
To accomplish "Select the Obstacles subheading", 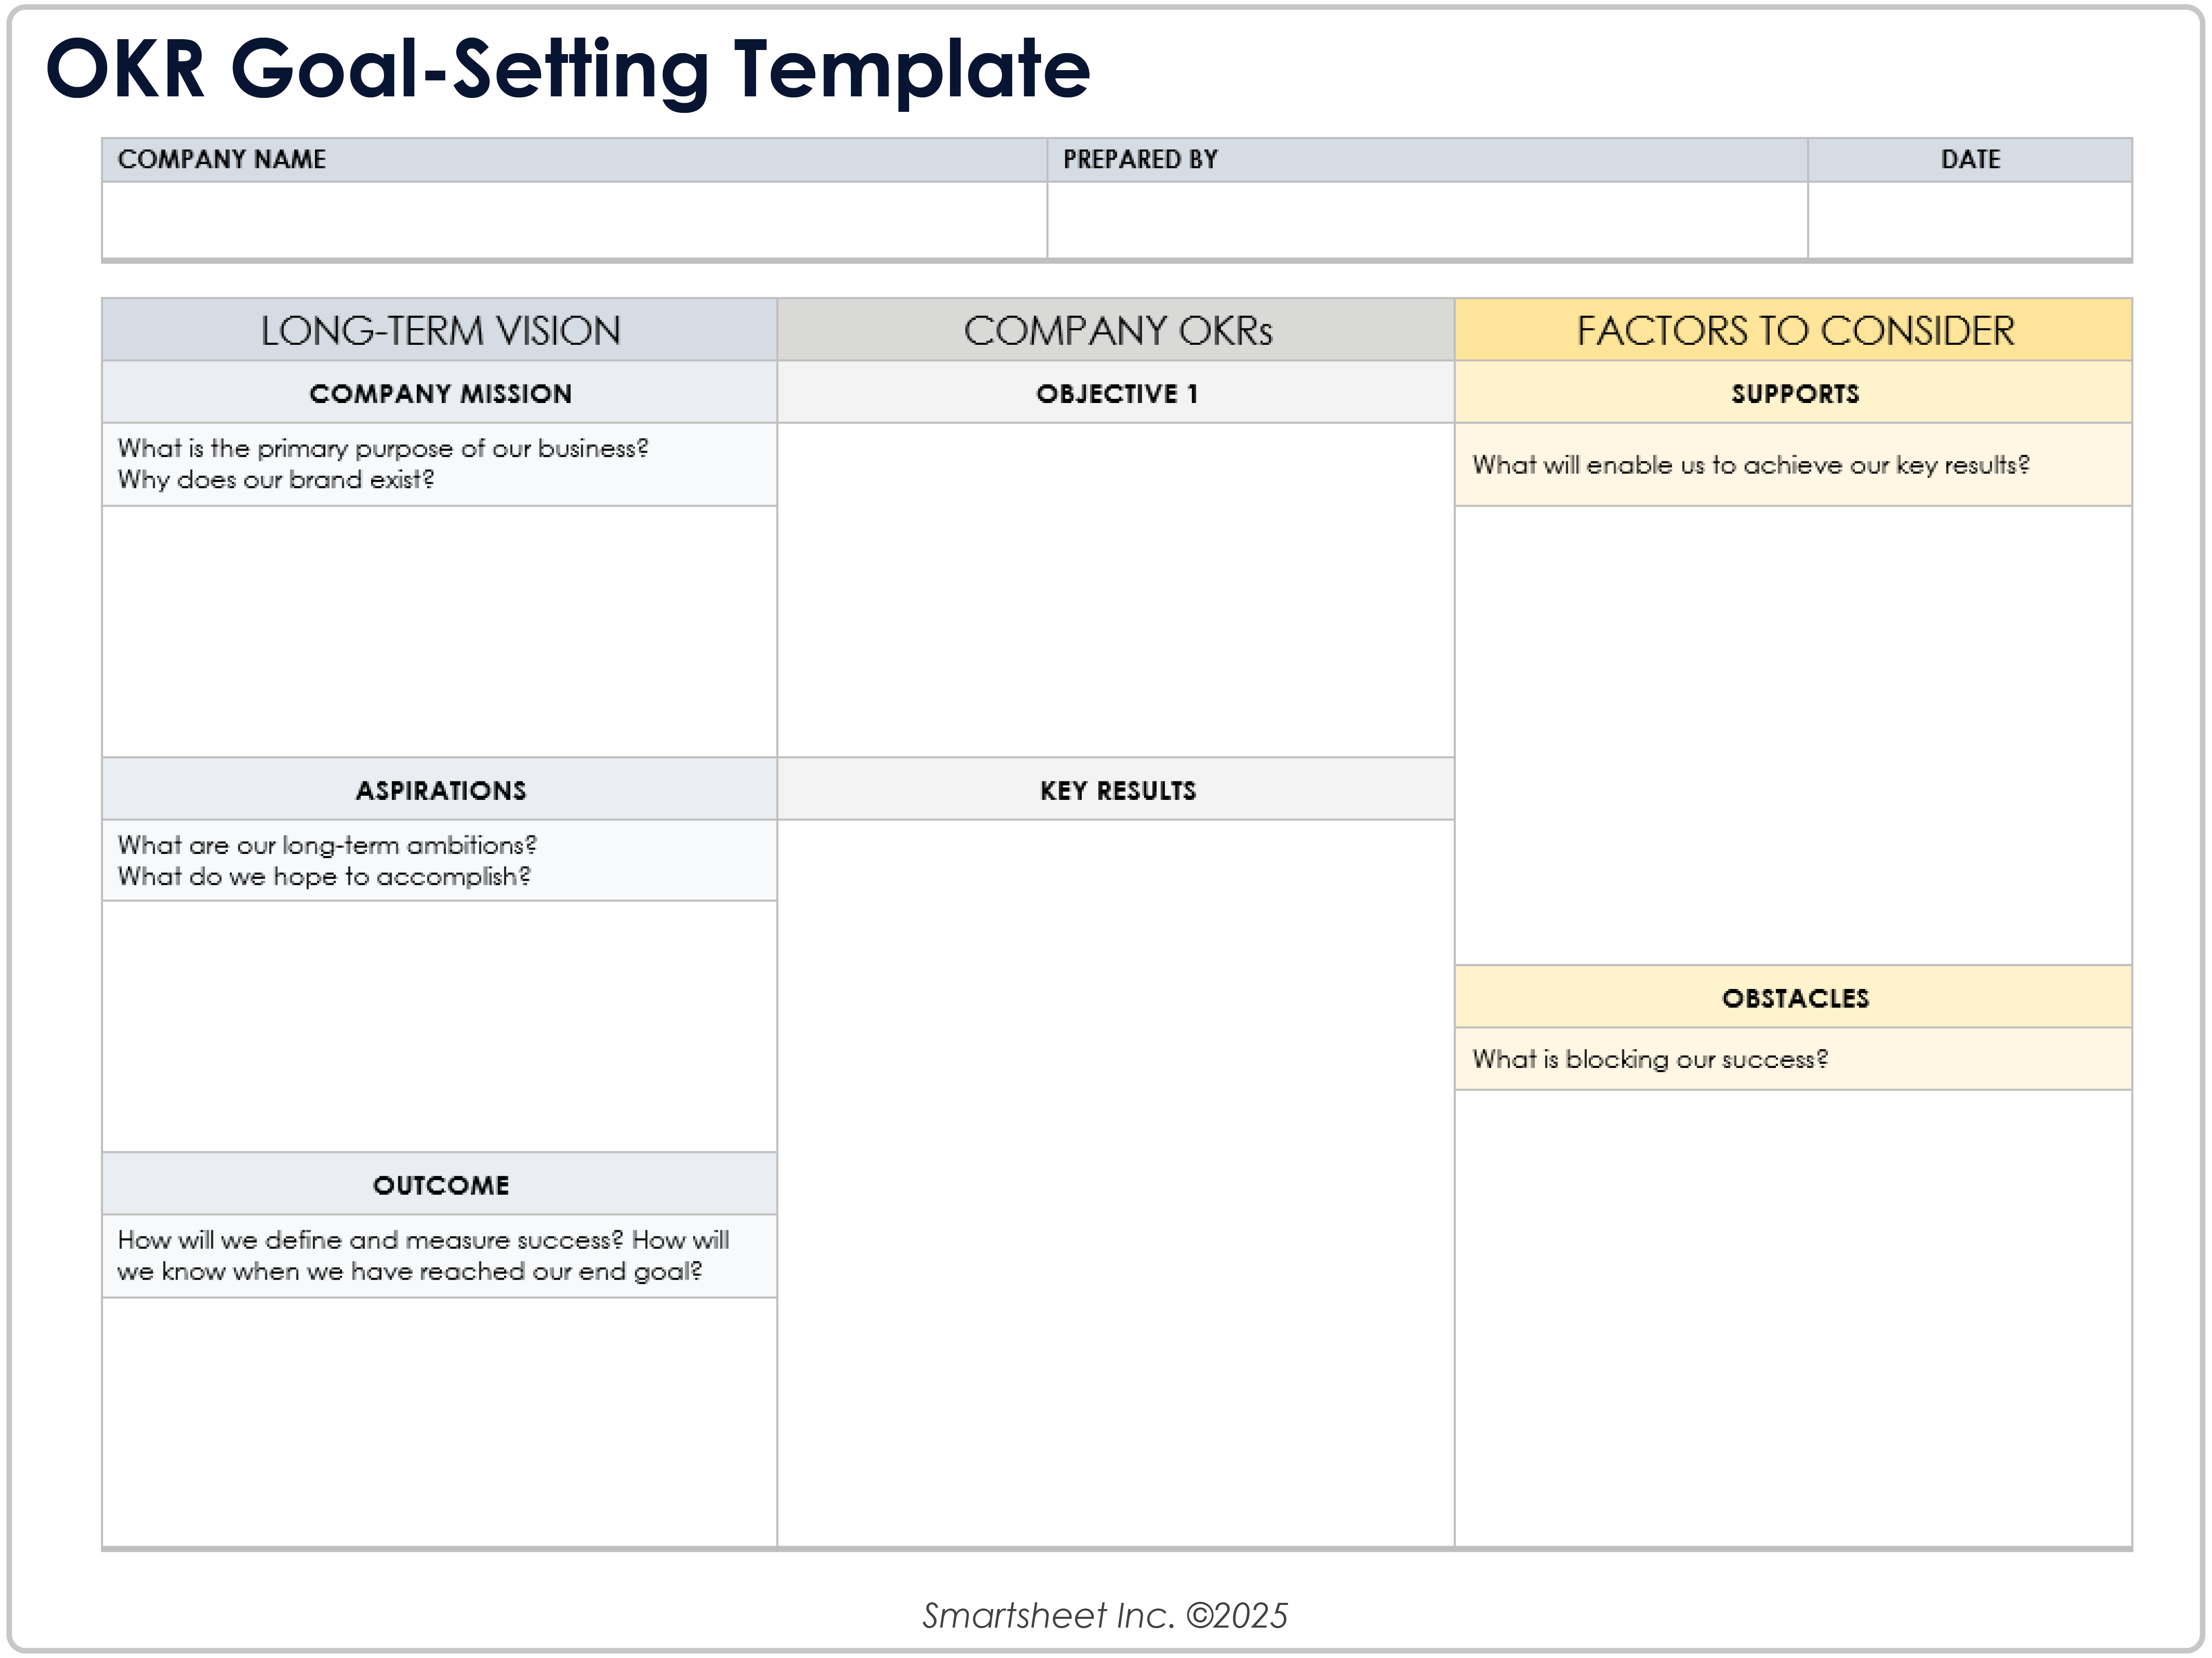I will click(1794, 997).
